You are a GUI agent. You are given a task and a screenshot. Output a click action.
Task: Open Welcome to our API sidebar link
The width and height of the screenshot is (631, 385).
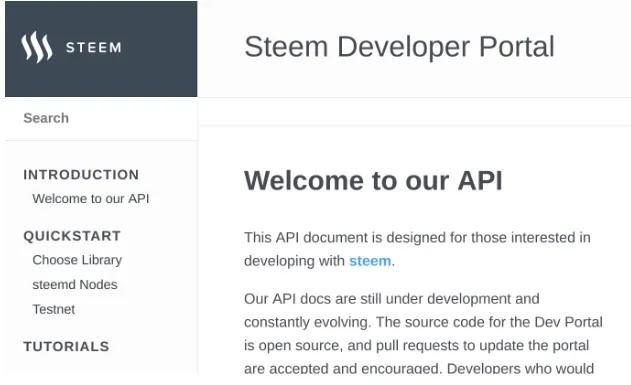click(x=91, y=199)
